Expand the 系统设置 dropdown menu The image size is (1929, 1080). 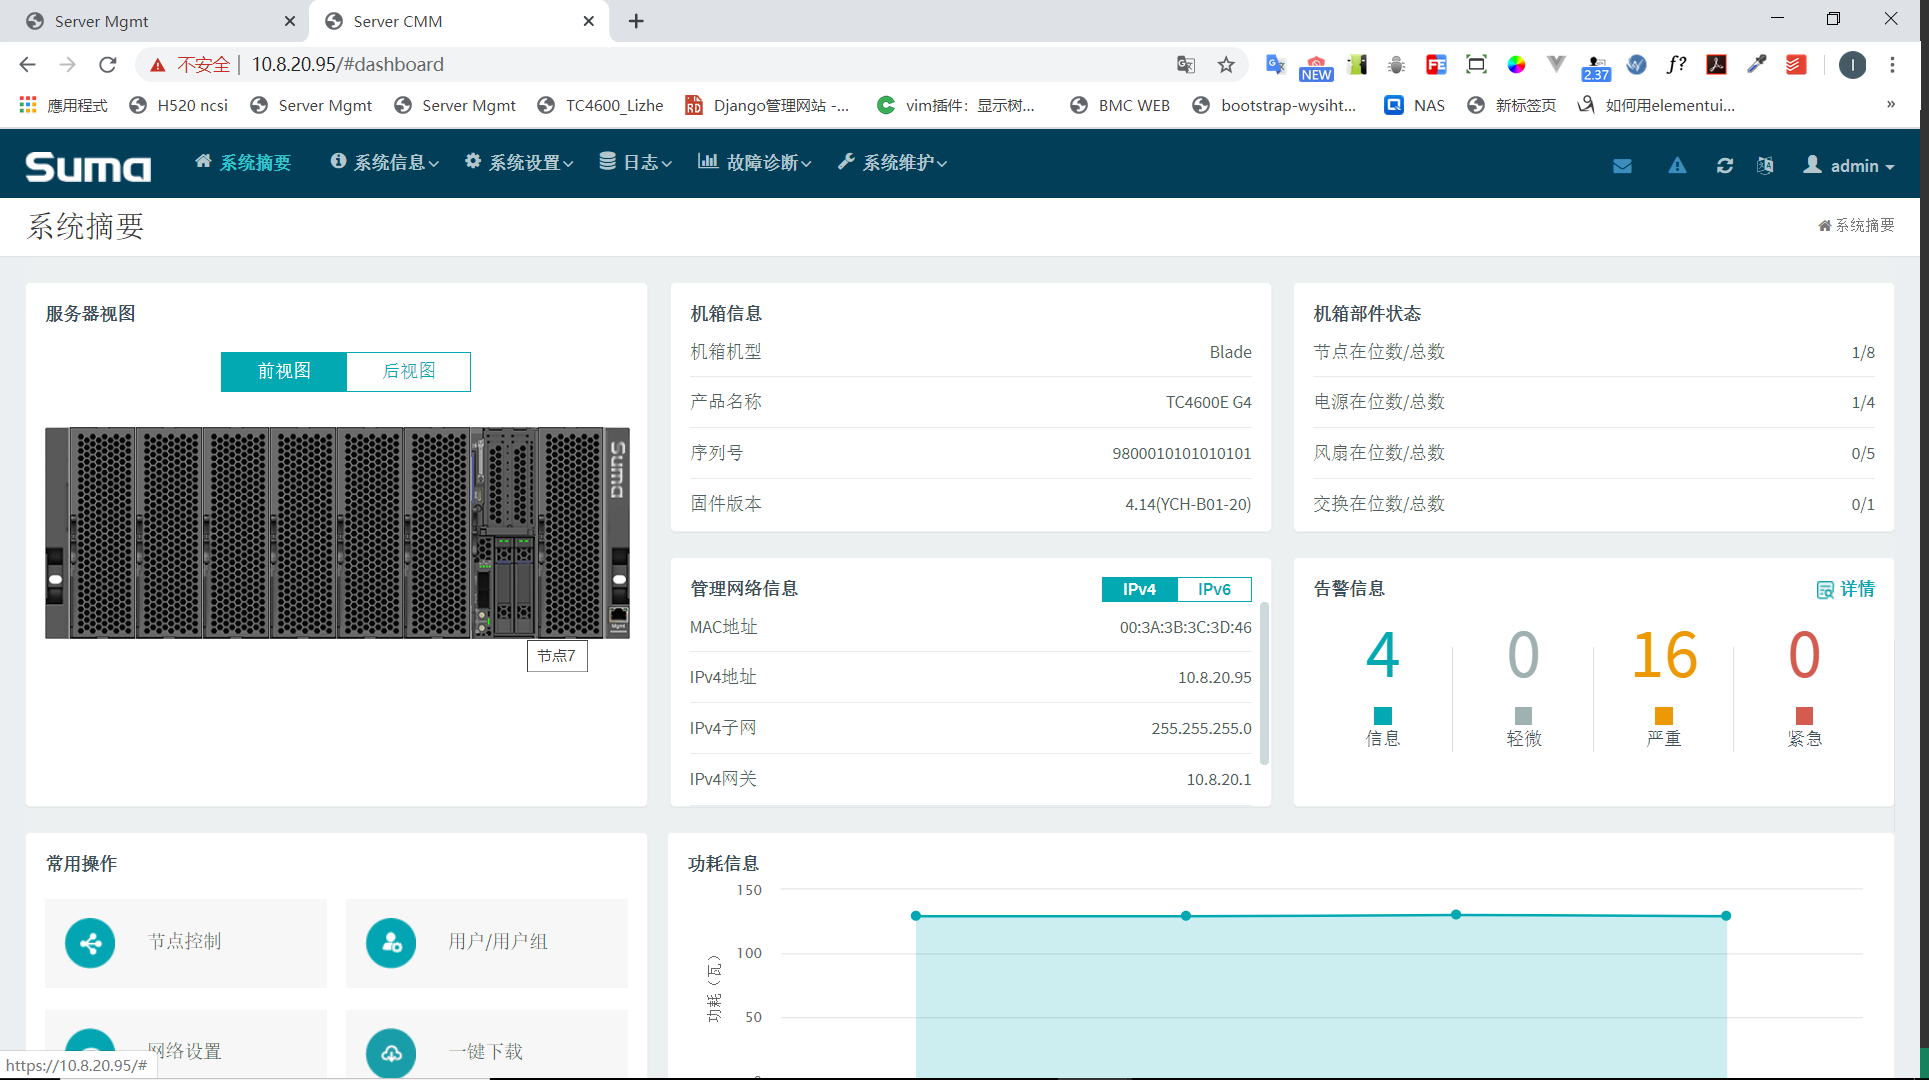click(520, 162)
